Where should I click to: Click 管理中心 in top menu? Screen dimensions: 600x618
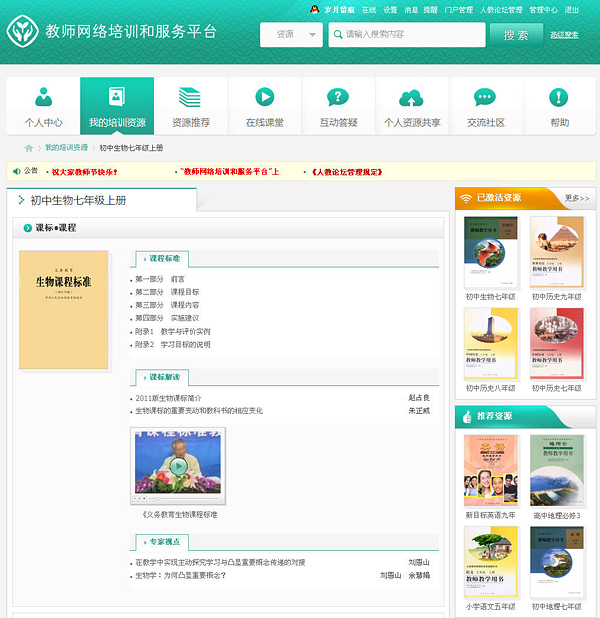point(543,10)
